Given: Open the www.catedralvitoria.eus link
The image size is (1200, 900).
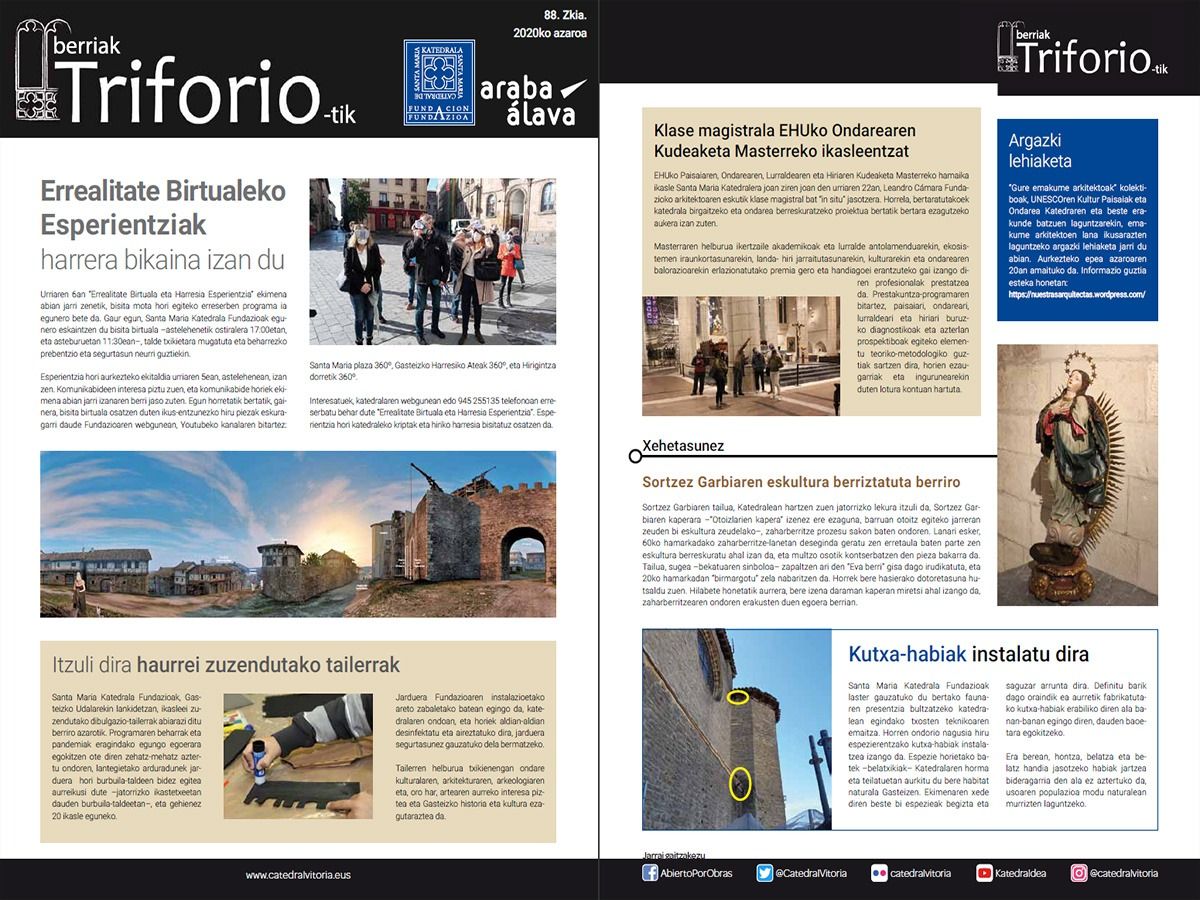Looking at the screenshot, I should (298, 875).
